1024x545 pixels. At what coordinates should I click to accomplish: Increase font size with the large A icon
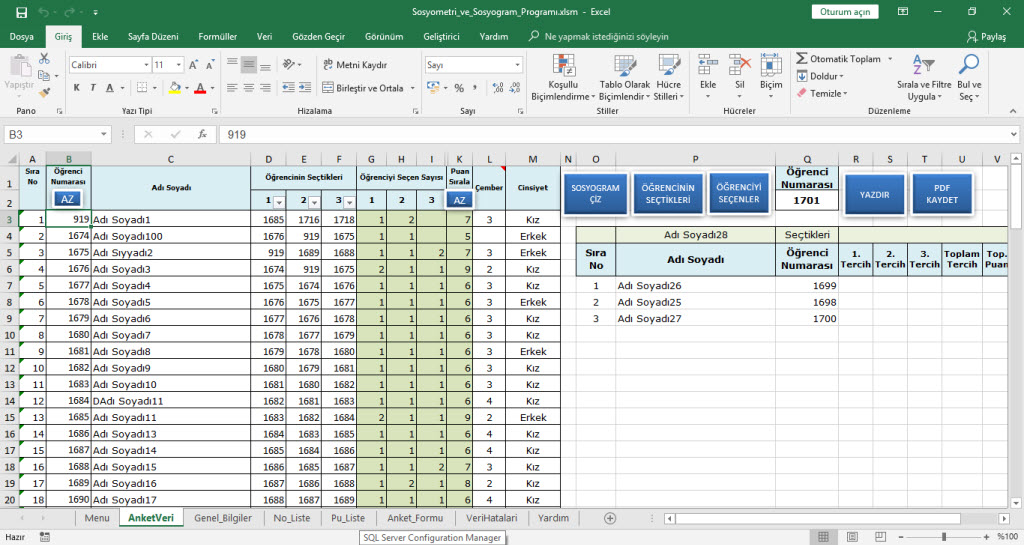coord(193,65)
